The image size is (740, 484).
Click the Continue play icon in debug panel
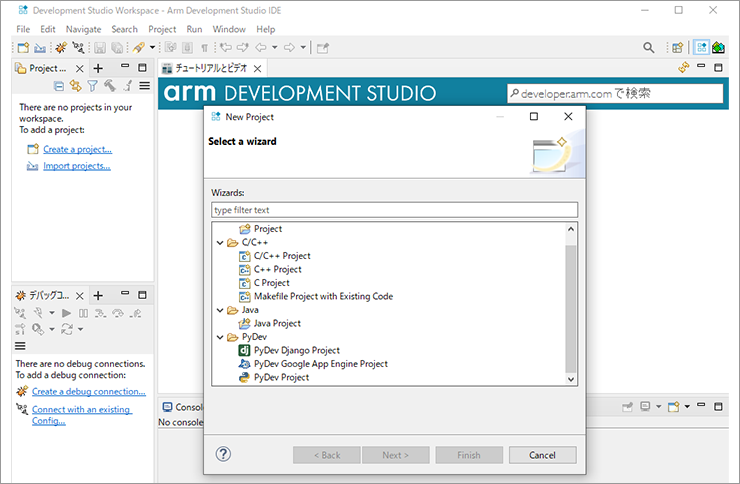[x=67, y=313]
